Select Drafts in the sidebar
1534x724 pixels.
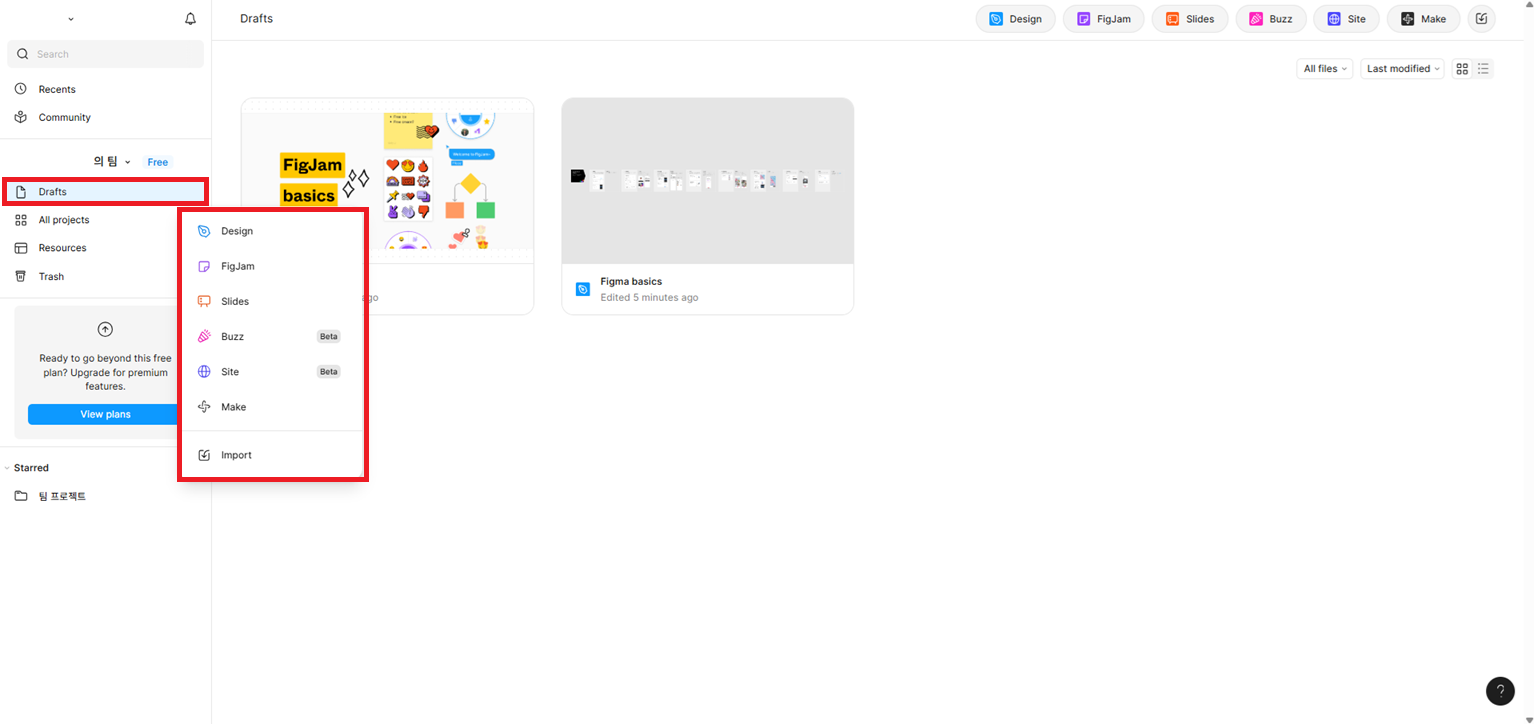pos(105,191)
